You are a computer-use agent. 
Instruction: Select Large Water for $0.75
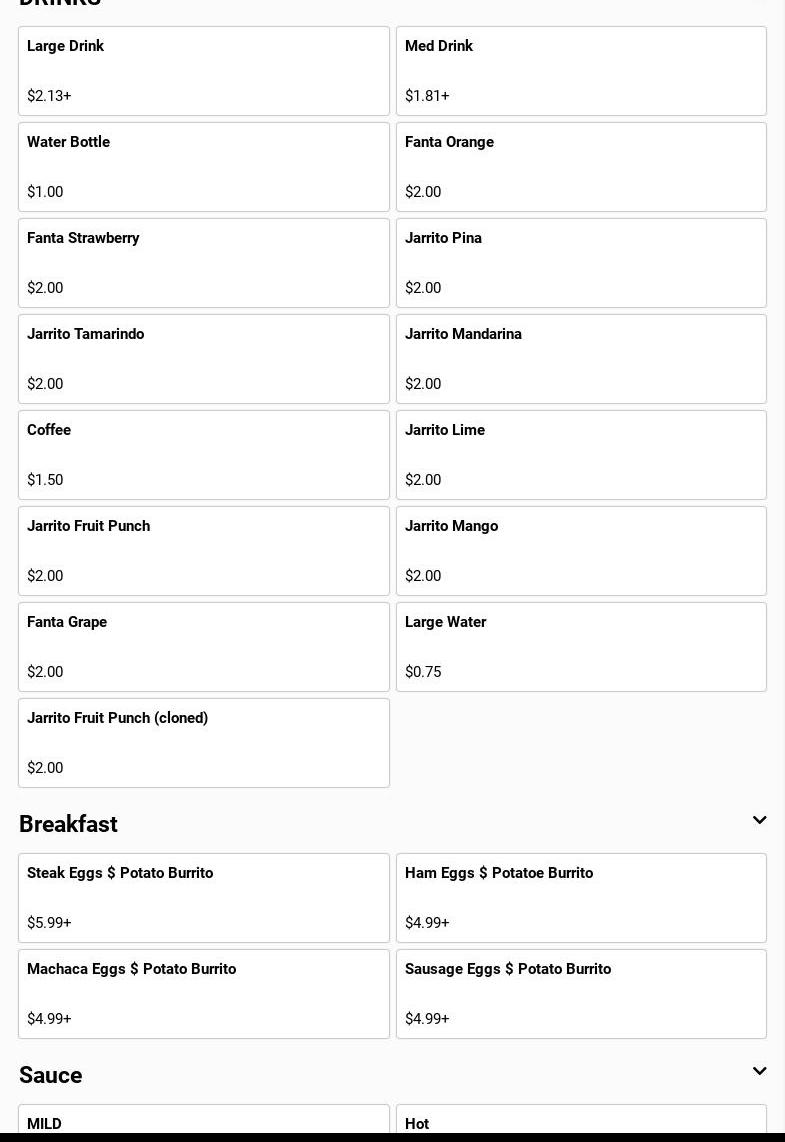tap(581, 647)
